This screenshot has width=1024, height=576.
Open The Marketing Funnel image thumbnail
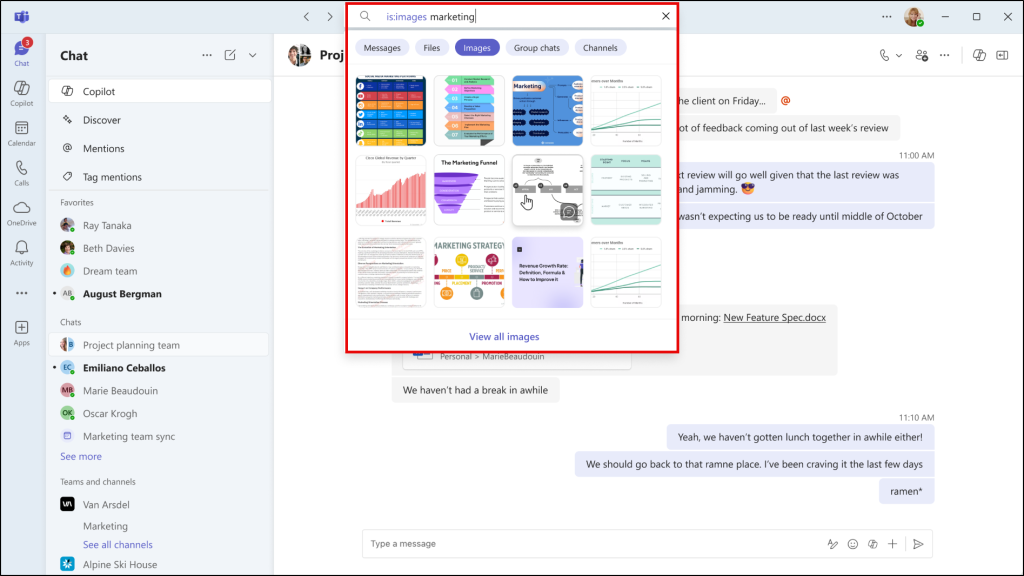tap(469, 190)
